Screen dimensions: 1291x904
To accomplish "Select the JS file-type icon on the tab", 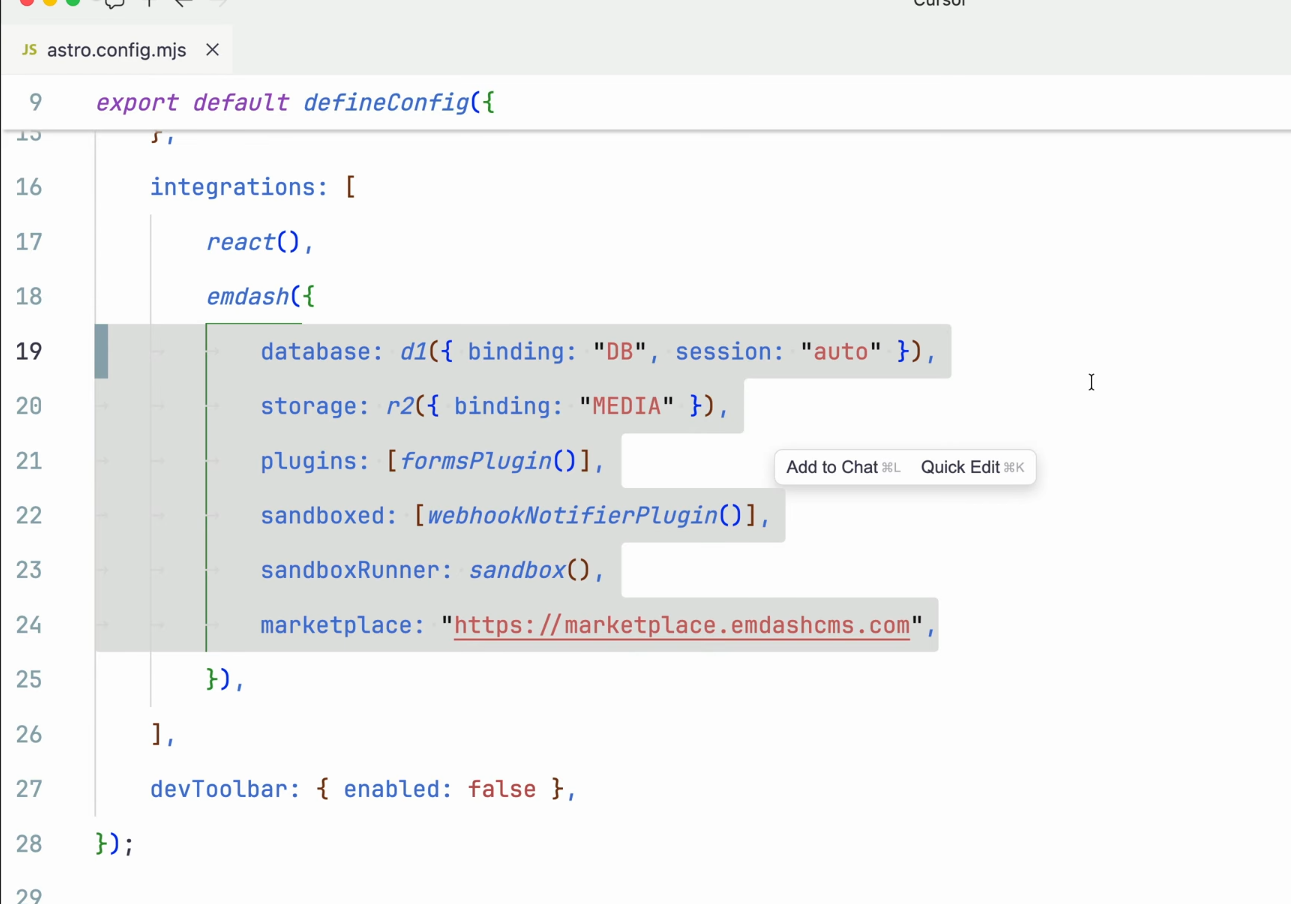I will pyautogui.click(x=29, y=49).
